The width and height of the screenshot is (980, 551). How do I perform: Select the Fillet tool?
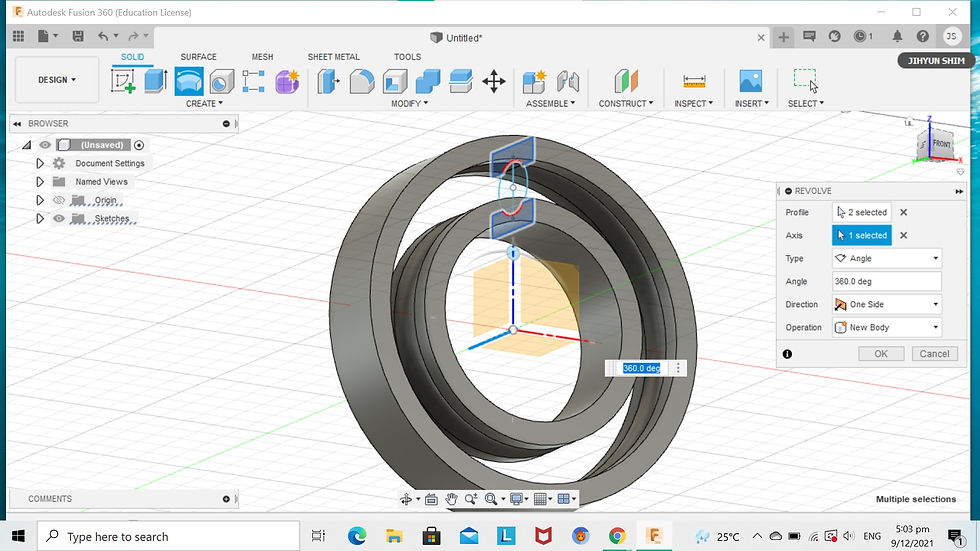361,81
